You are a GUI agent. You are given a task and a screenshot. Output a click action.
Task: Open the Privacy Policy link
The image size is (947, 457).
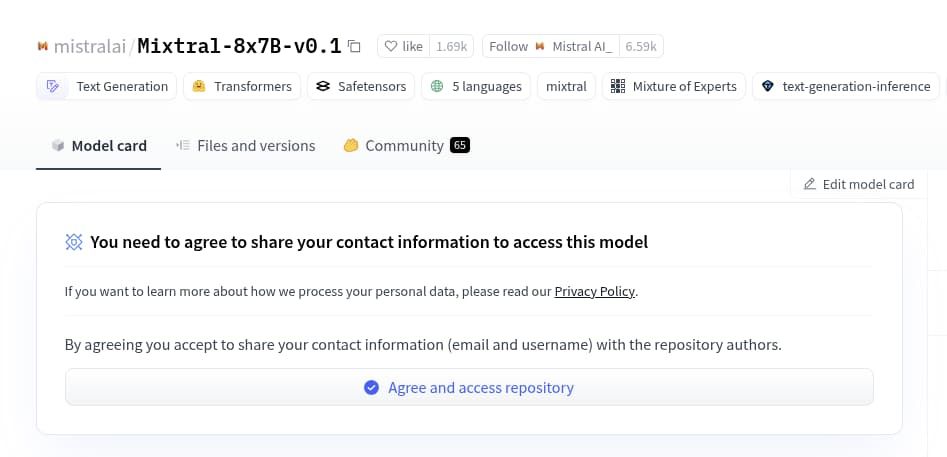click(594, 292)
